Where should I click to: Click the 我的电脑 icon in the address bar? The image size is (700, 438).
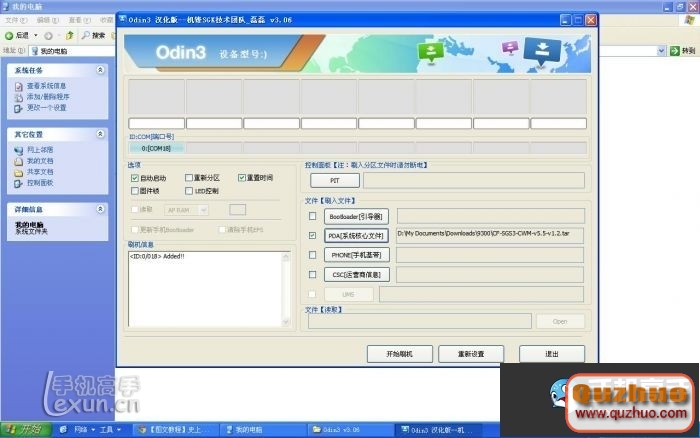(35, 51)
